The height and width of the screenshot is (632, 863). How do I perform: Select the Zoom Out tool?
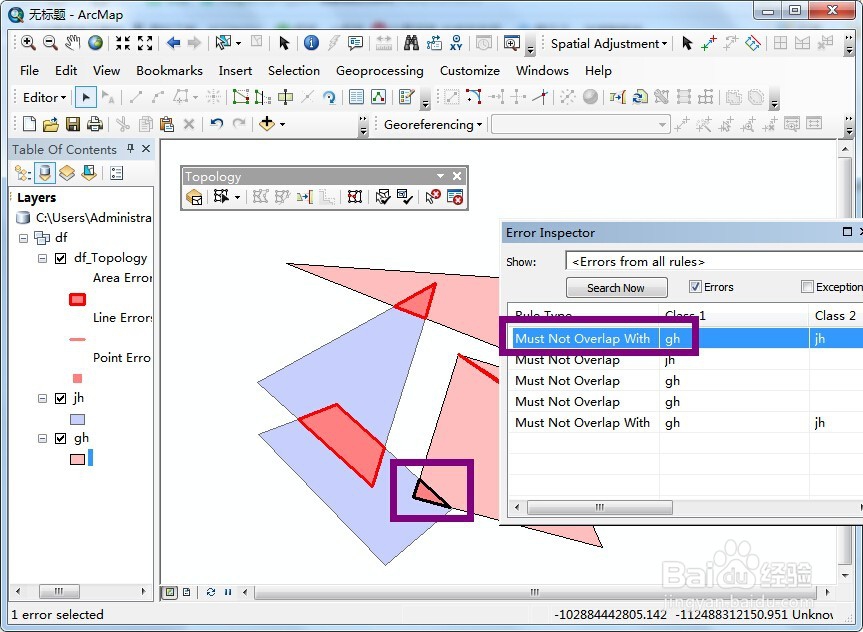point(50,43)
